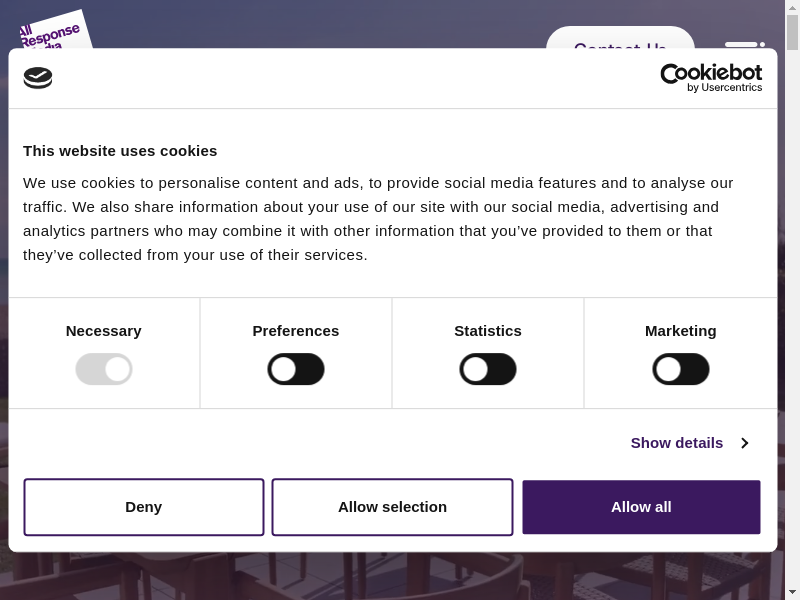Turn on the Marketing cookies switch

click(x=681, y=369)
